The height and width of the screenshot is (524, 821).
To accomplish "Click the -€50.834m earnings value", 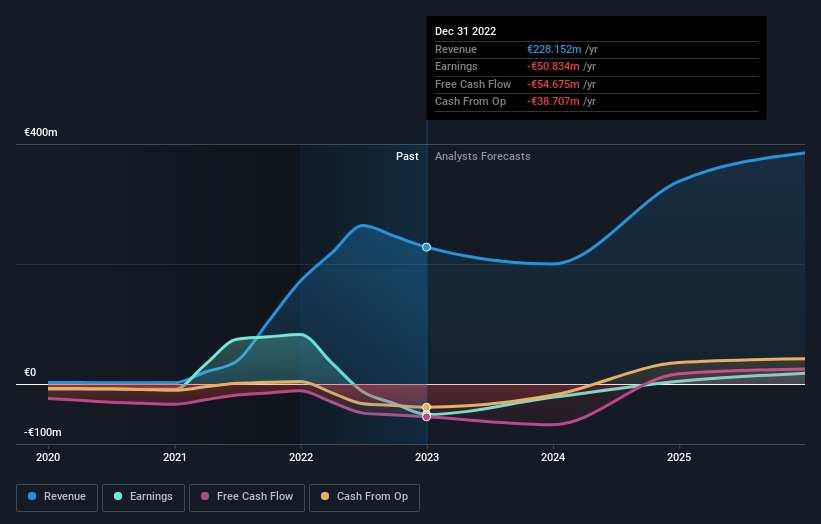I will 553,66.
